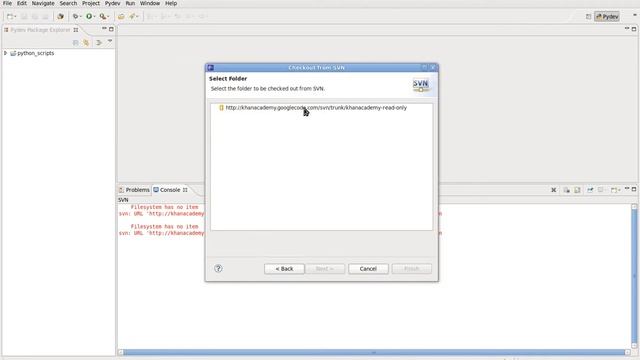This screenshot has height=360, width=640.
Task: Open the Run dropdown arrow
Action: click(x=94, y=17)
